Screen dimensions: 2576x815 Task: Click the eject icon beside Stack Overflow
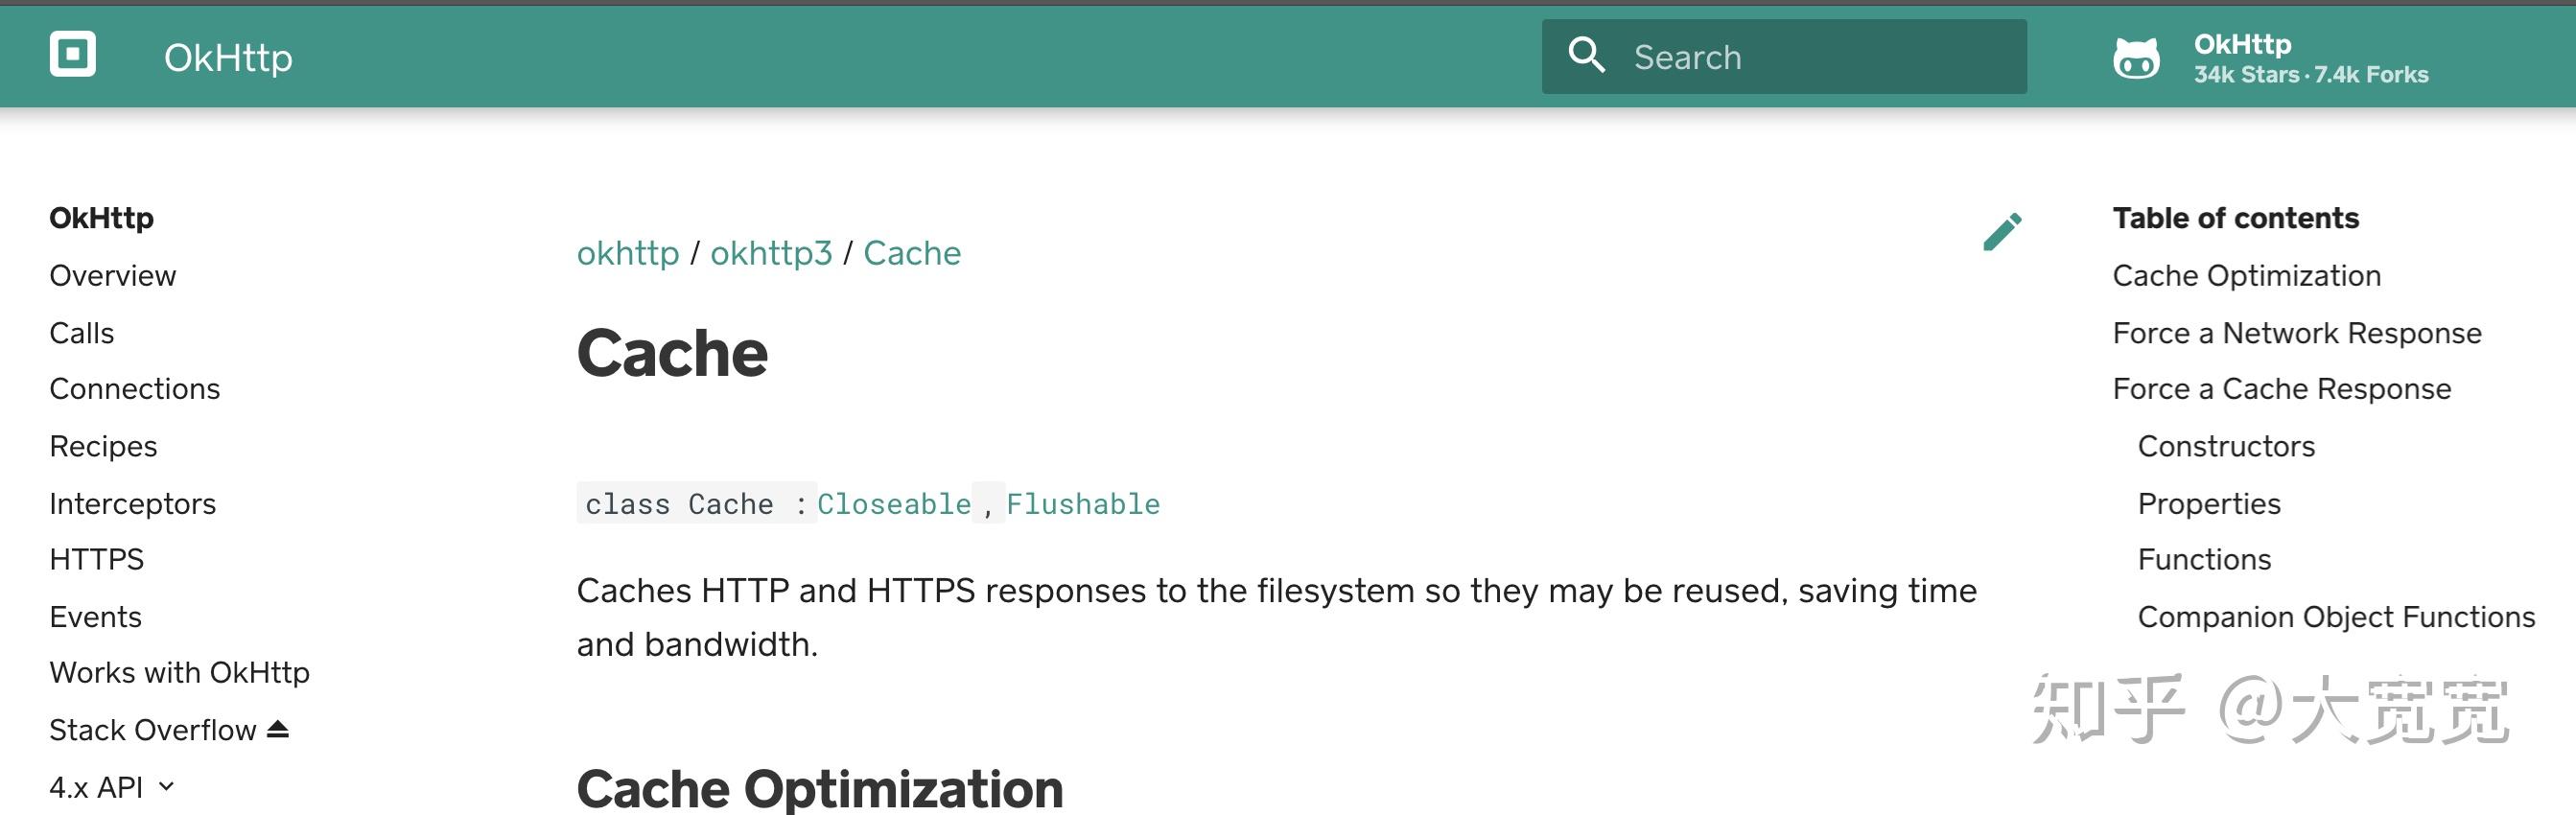278,730
